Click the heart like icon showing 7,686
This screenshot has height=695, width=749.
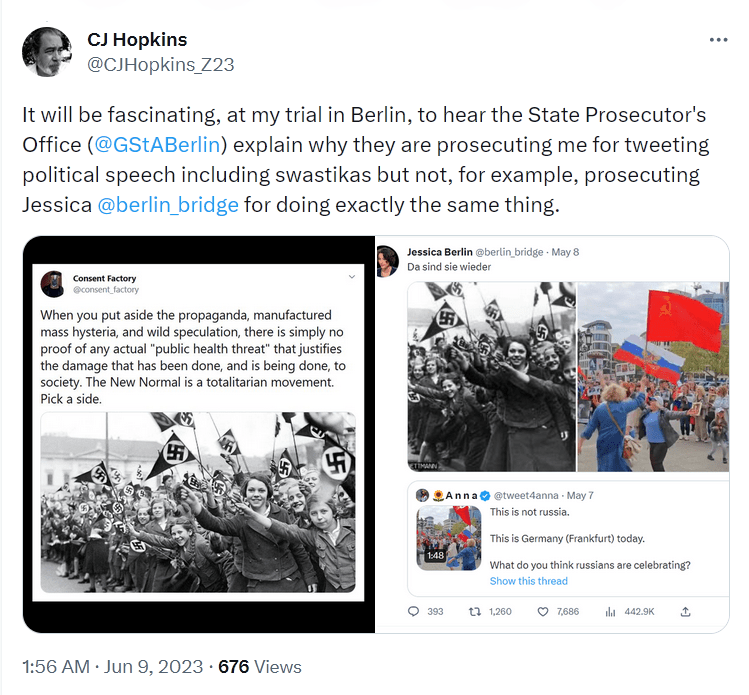tap(544, 611)
